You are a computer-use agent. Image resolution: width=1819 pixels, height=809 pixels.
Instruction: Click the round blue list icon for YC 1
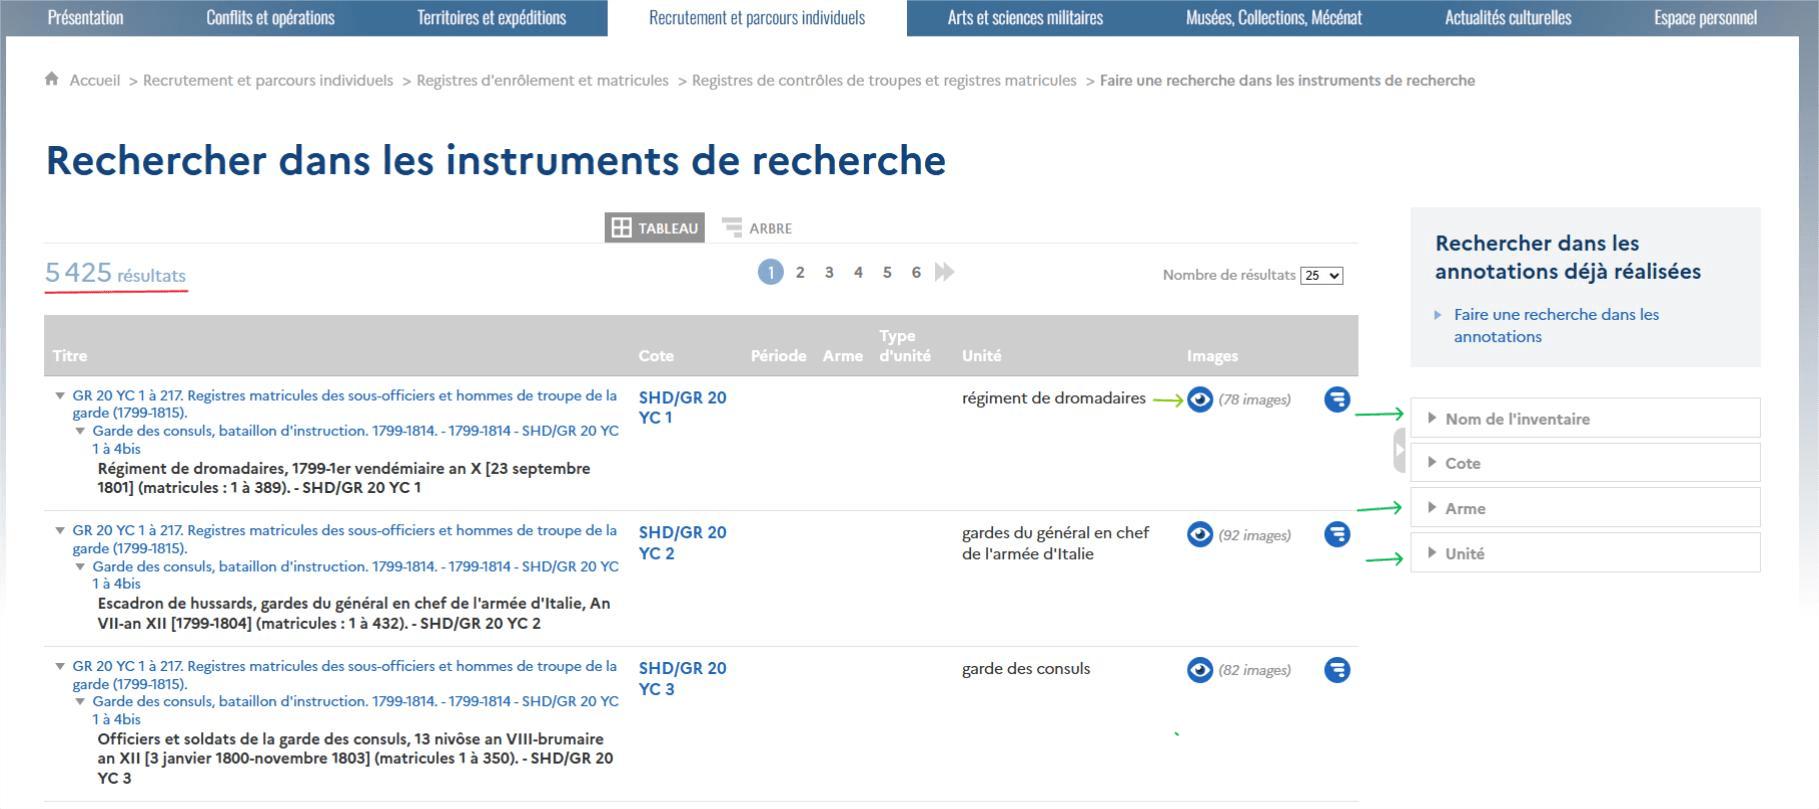1336,400
